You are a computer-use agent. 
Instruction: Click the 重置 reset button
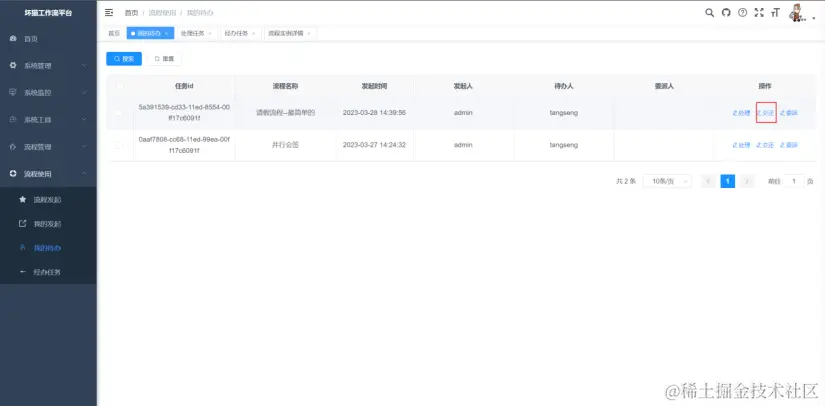(x=165, y=59)
